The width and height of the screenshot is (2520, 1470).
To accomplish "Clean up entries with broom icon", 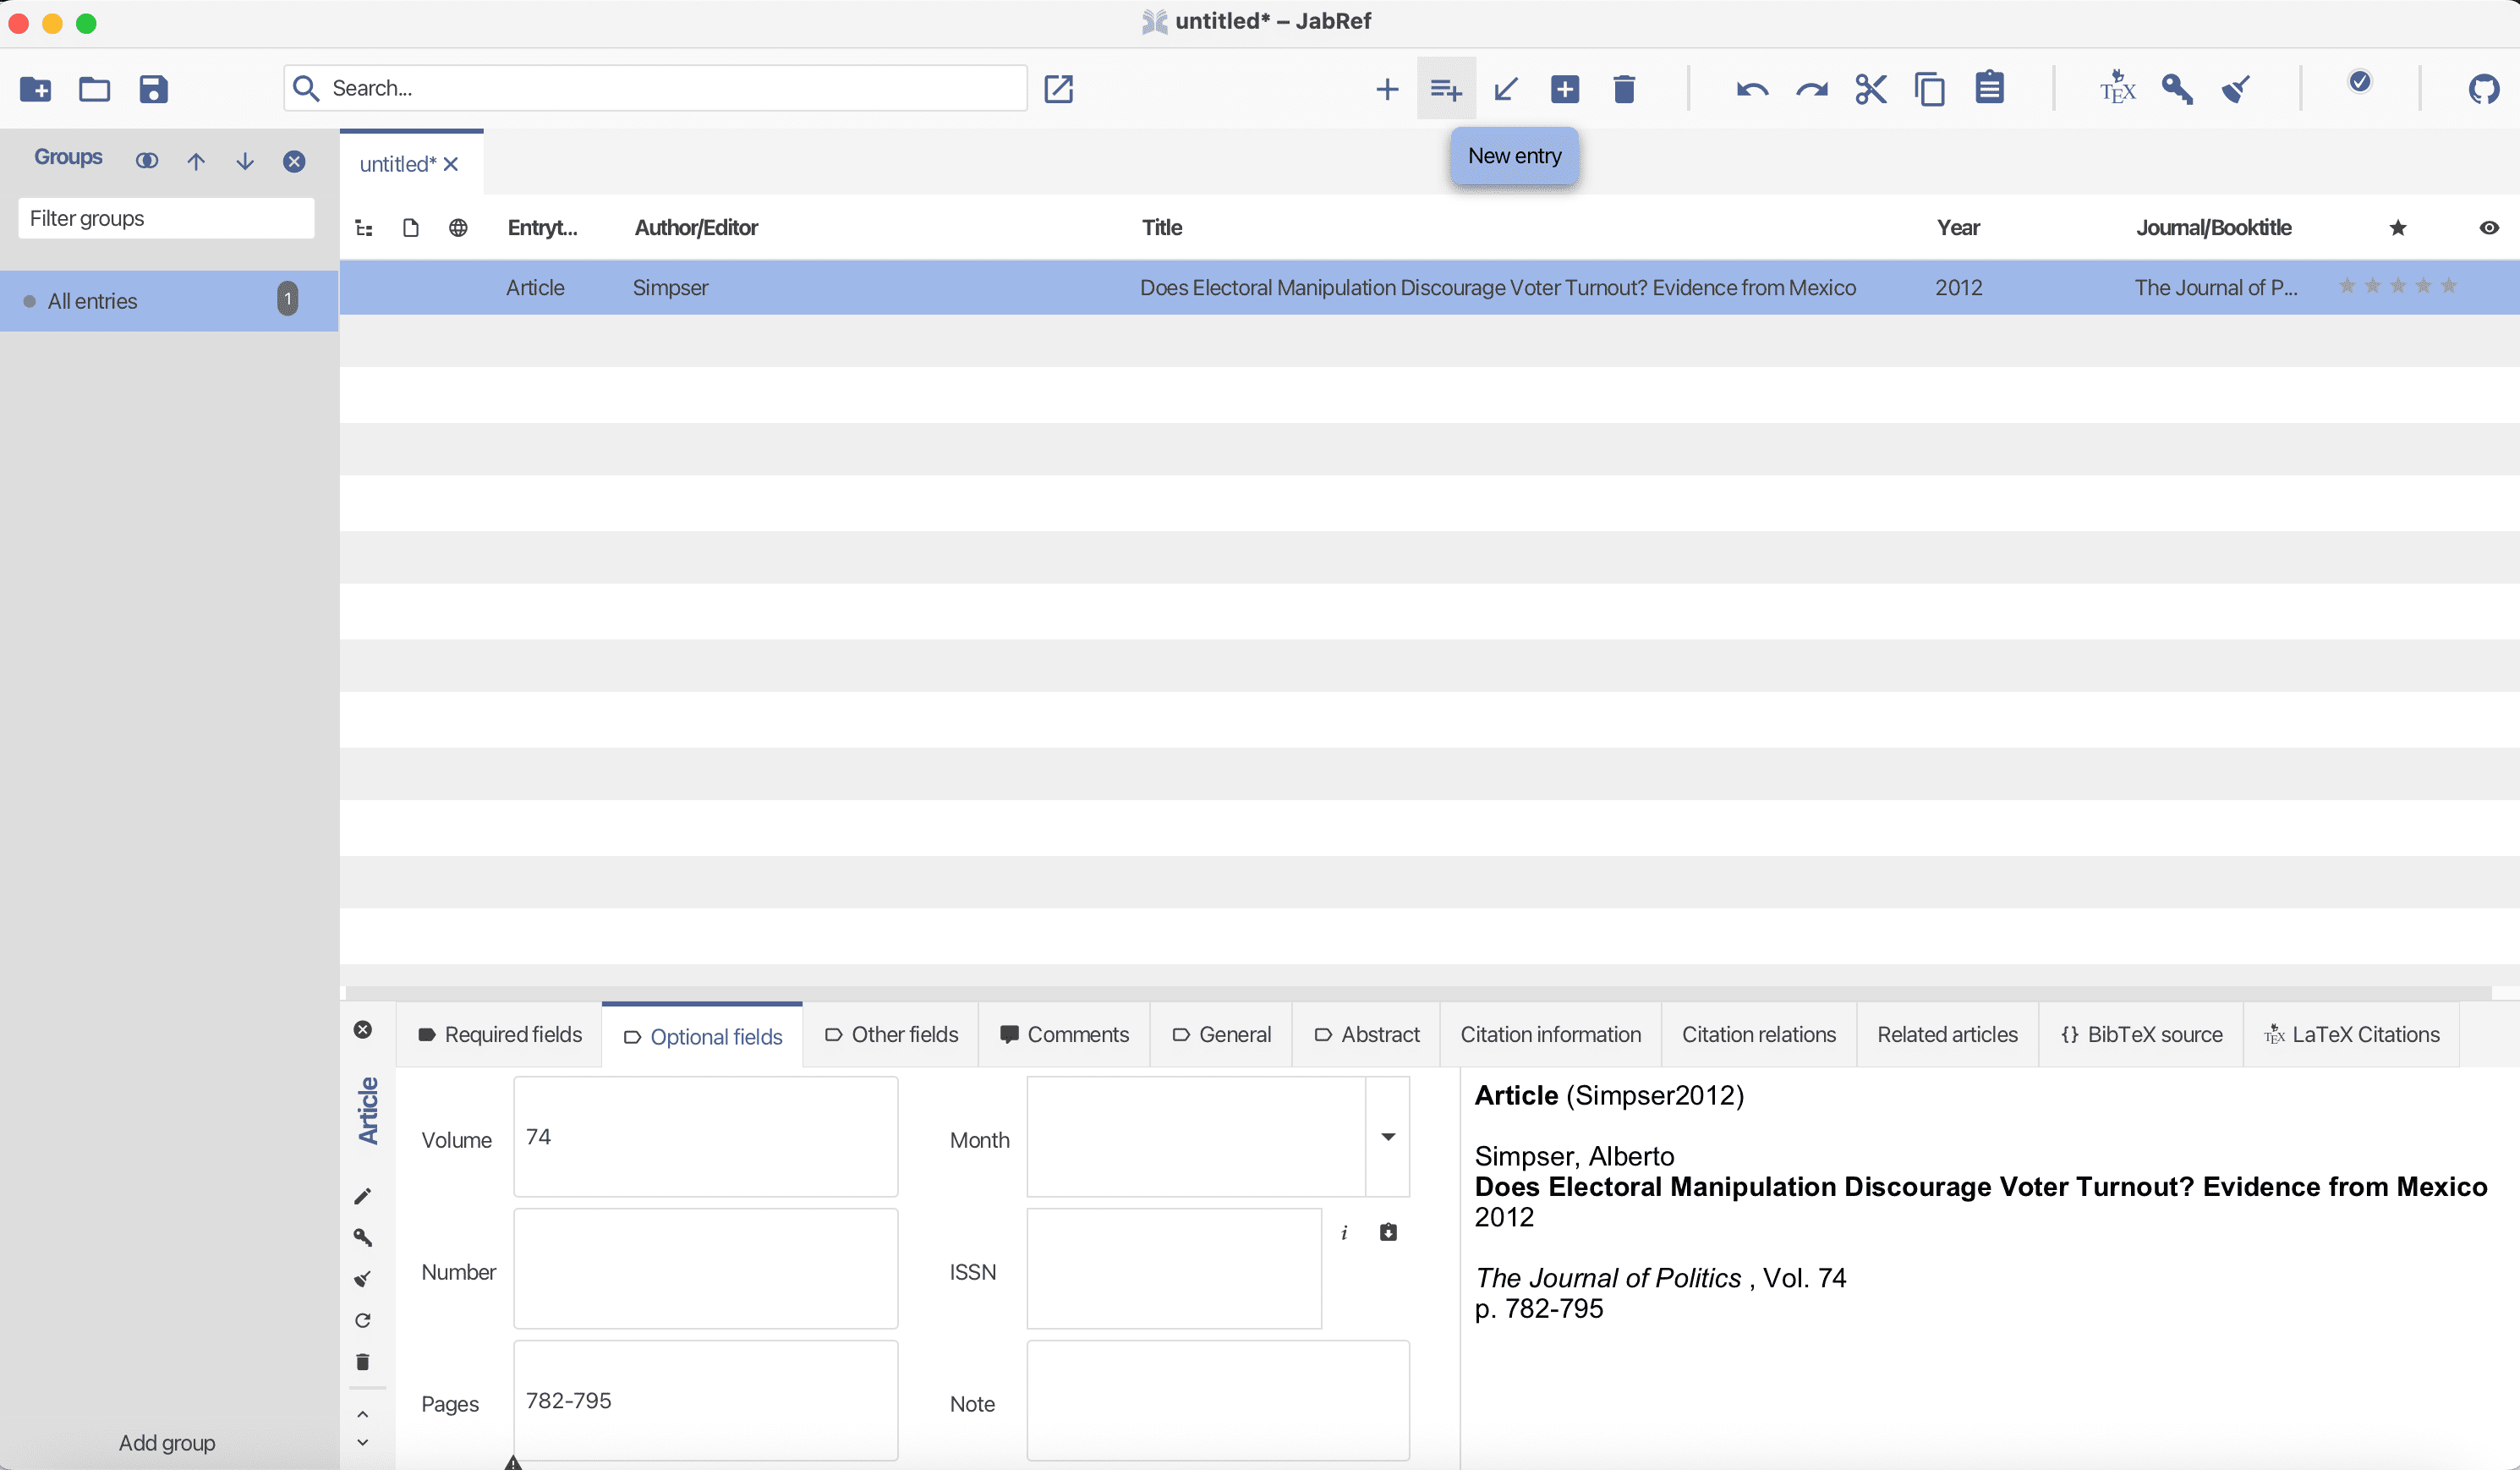I will 2236,89.
